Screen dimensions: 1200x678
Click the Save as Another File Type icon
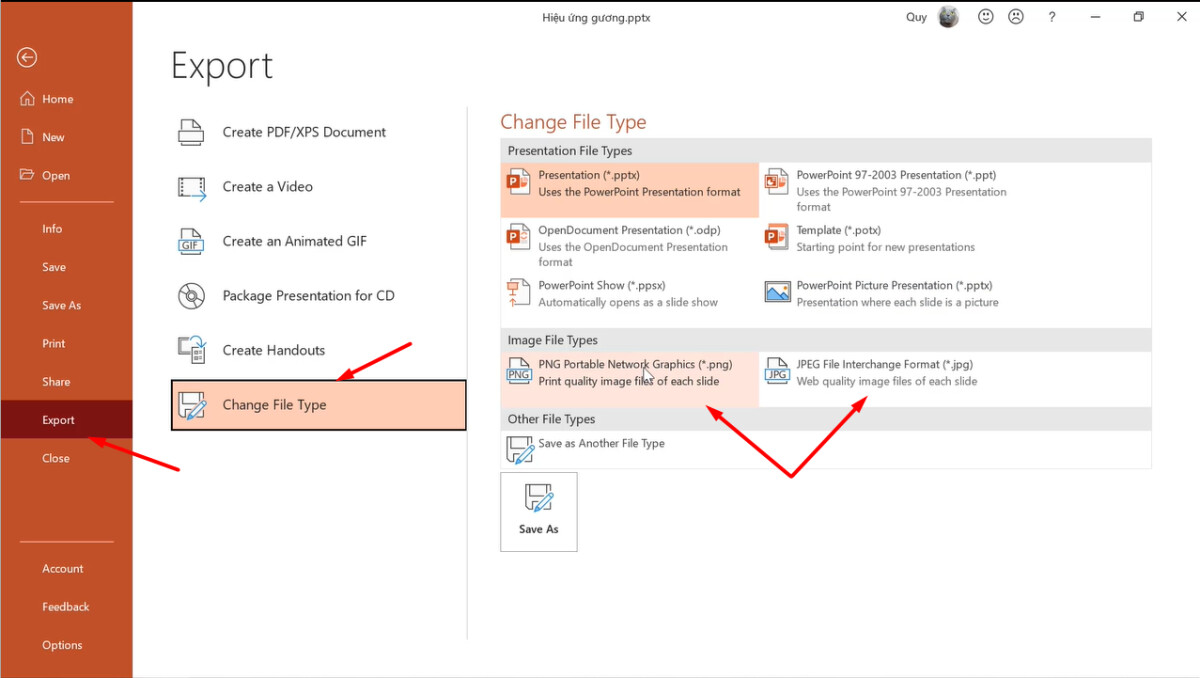tap(520, 450)
